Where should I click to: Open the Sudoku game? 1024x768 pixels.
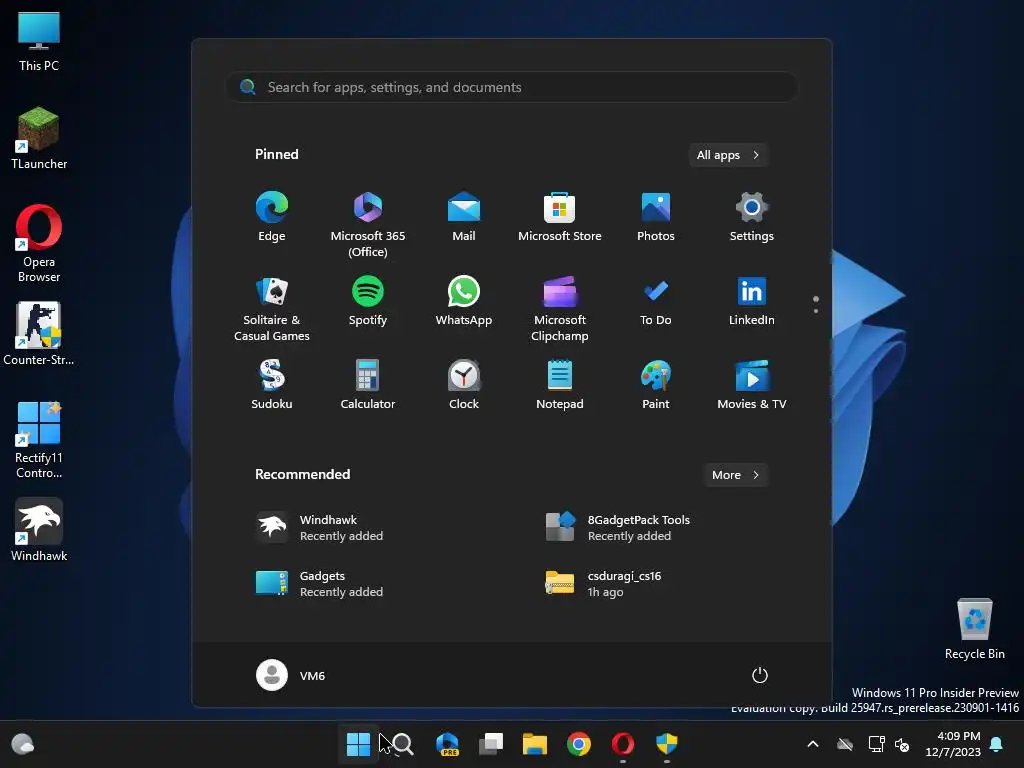click(272, 385)
